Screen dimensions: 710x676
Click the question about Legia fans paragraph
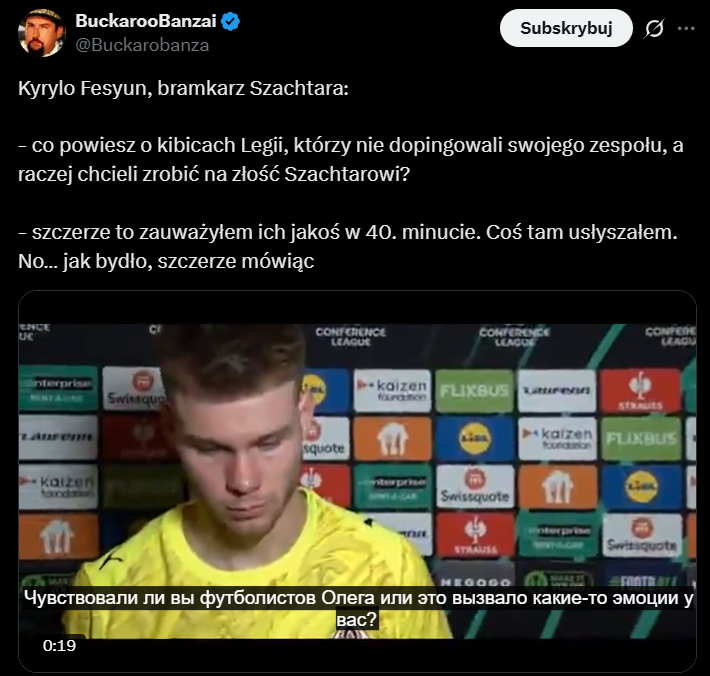pos(350,160)
